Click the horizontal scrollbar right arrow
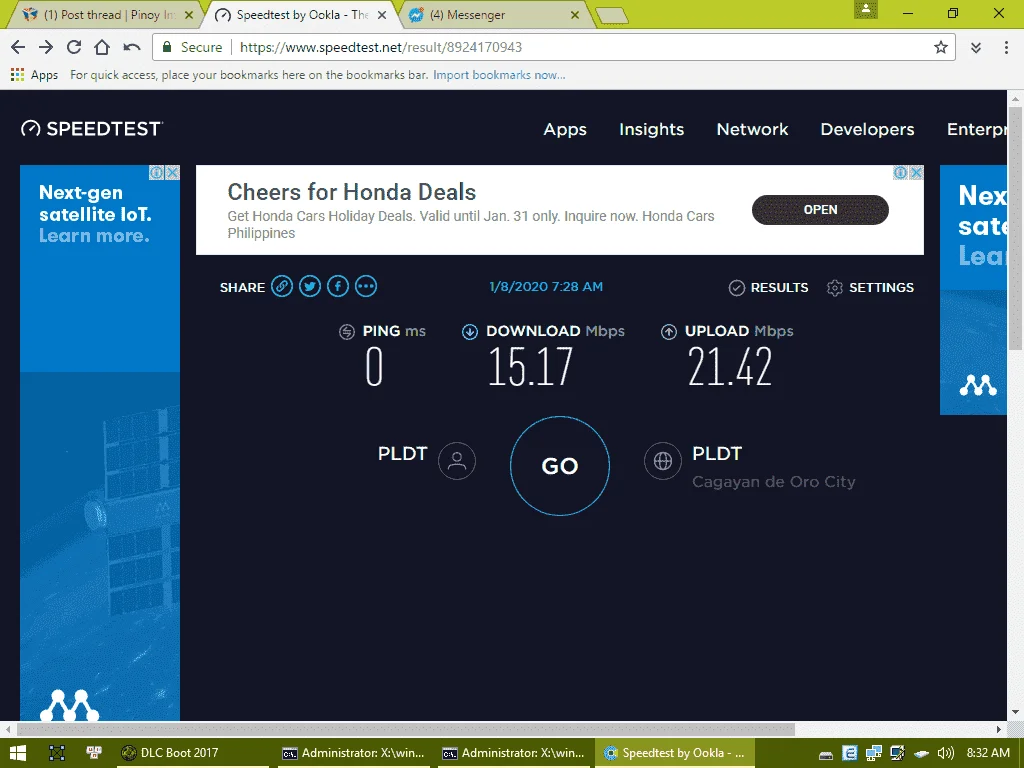The height and width of the screenshot is (768, 1024). (999, 729)
